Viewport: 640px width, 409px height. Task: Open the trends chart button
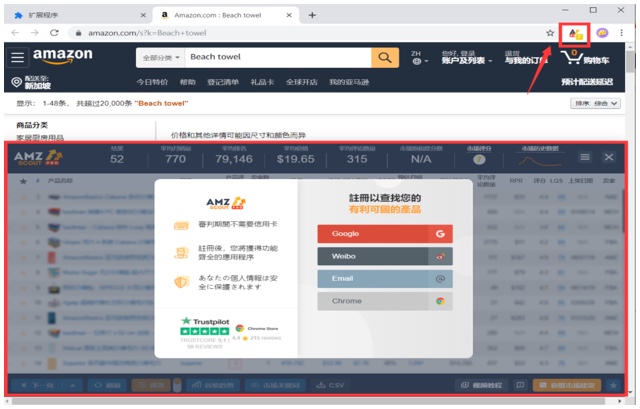(213, 385)
